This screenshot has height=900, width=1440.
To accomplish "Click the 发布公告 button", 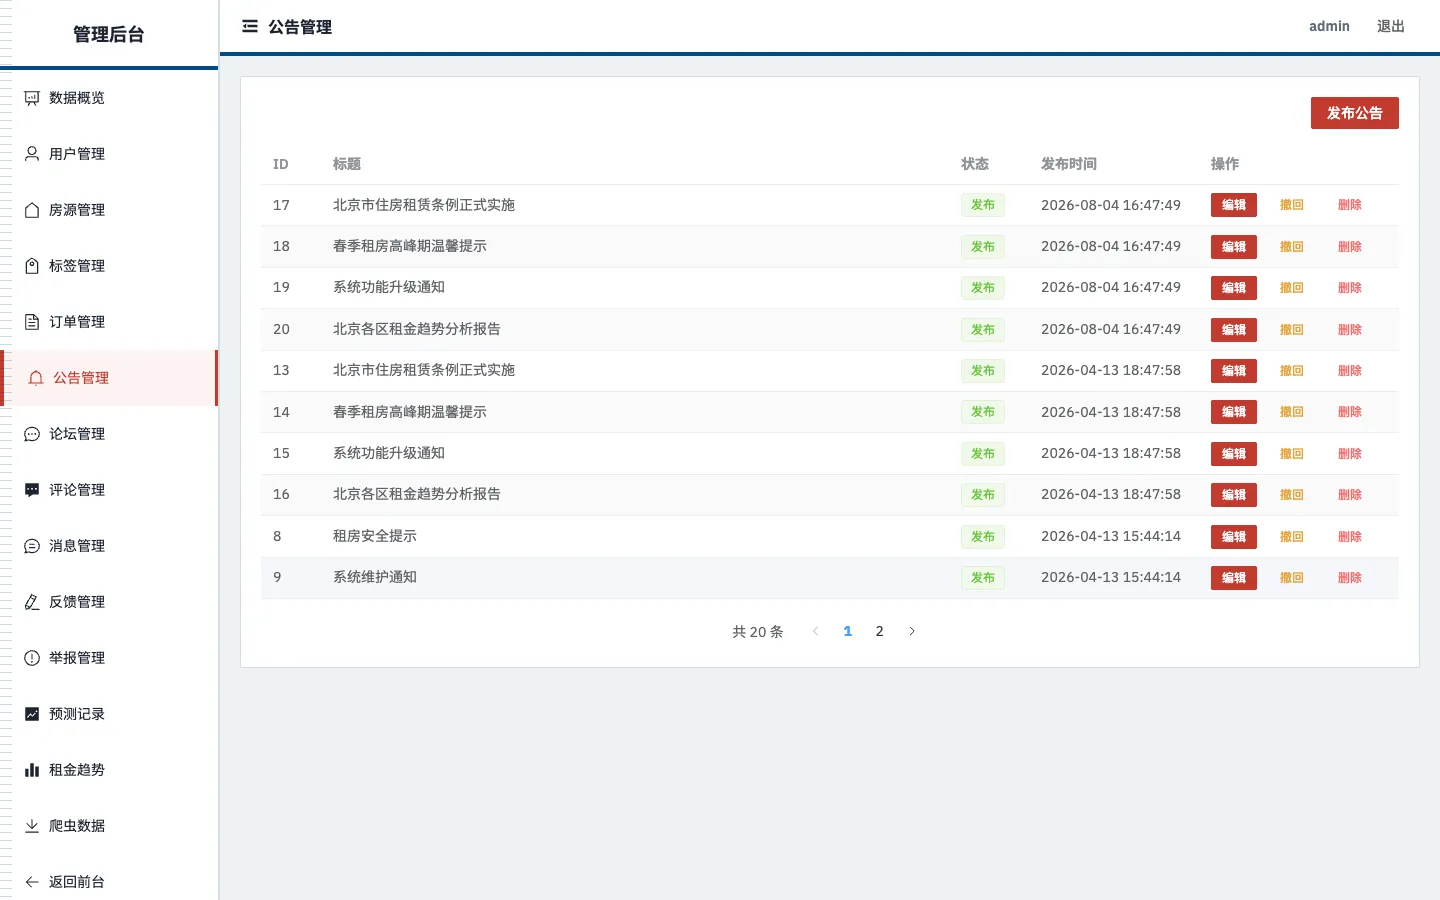I will [1354, 113].
